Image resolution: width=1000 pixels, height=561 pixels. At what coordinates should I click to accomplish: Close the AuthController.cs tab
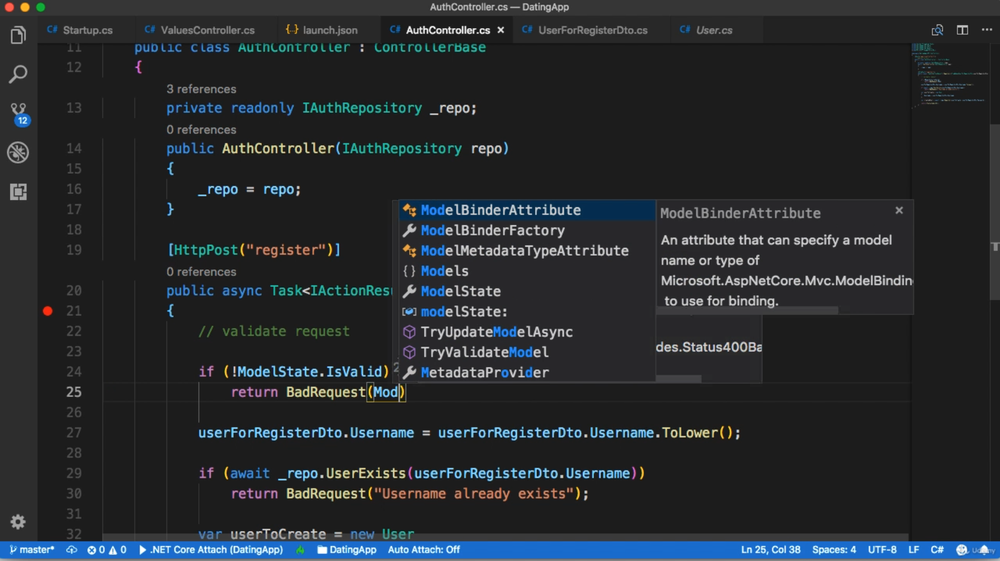[x=501, y=30]
